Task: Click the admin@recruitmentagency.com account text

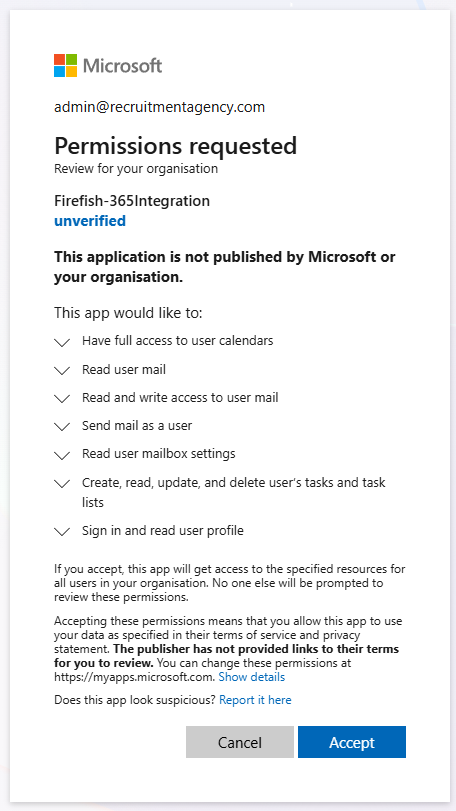Action: coord(159,107)
